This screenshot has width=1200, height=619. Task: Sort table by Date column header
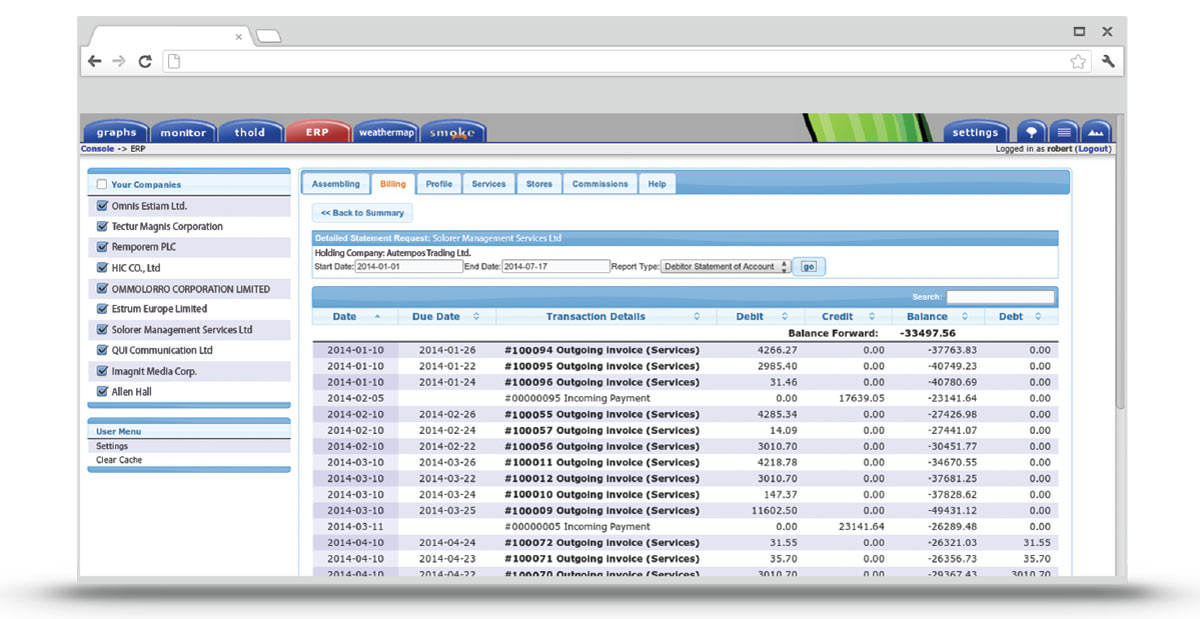(x=345, y=317)
